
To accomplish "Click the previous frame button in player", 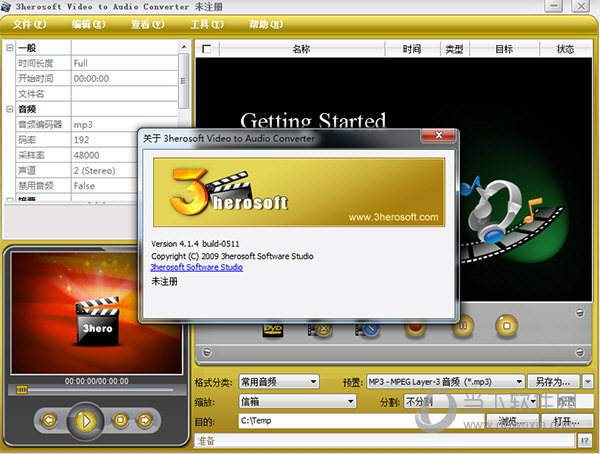I will [49, 420].
